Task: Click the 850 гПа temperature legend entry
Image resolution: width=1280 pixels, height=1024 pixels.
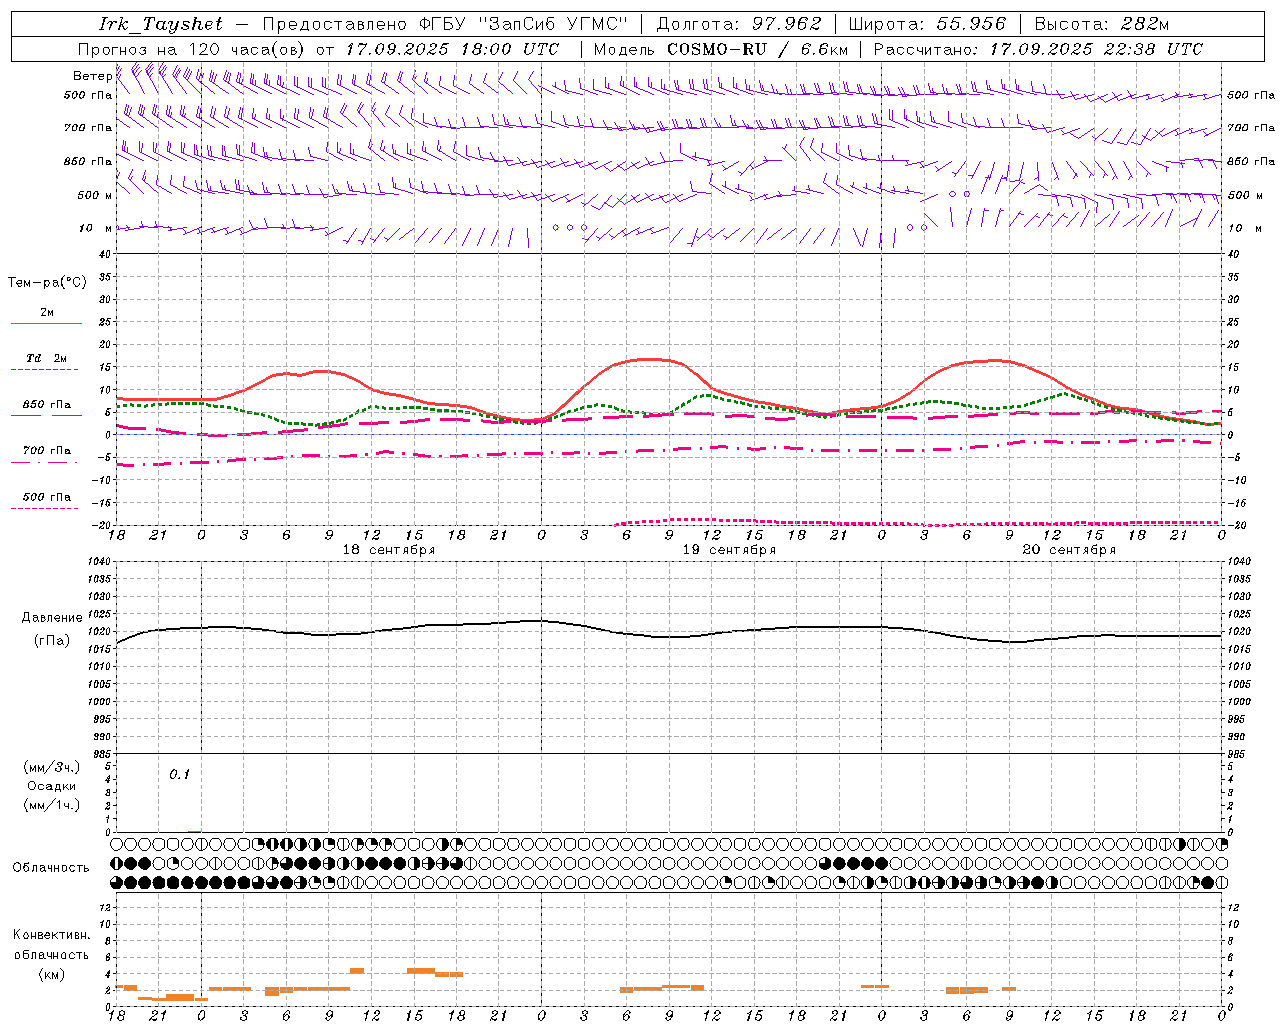Action: [46, 405]
